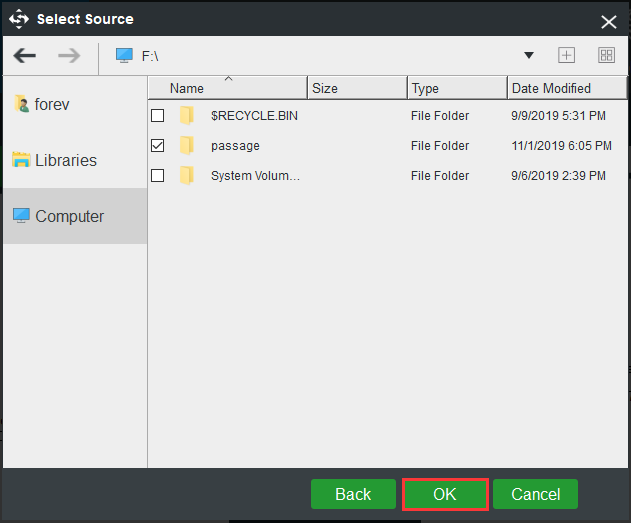Tick the System Volume folder checkbox

pos(158,176)
